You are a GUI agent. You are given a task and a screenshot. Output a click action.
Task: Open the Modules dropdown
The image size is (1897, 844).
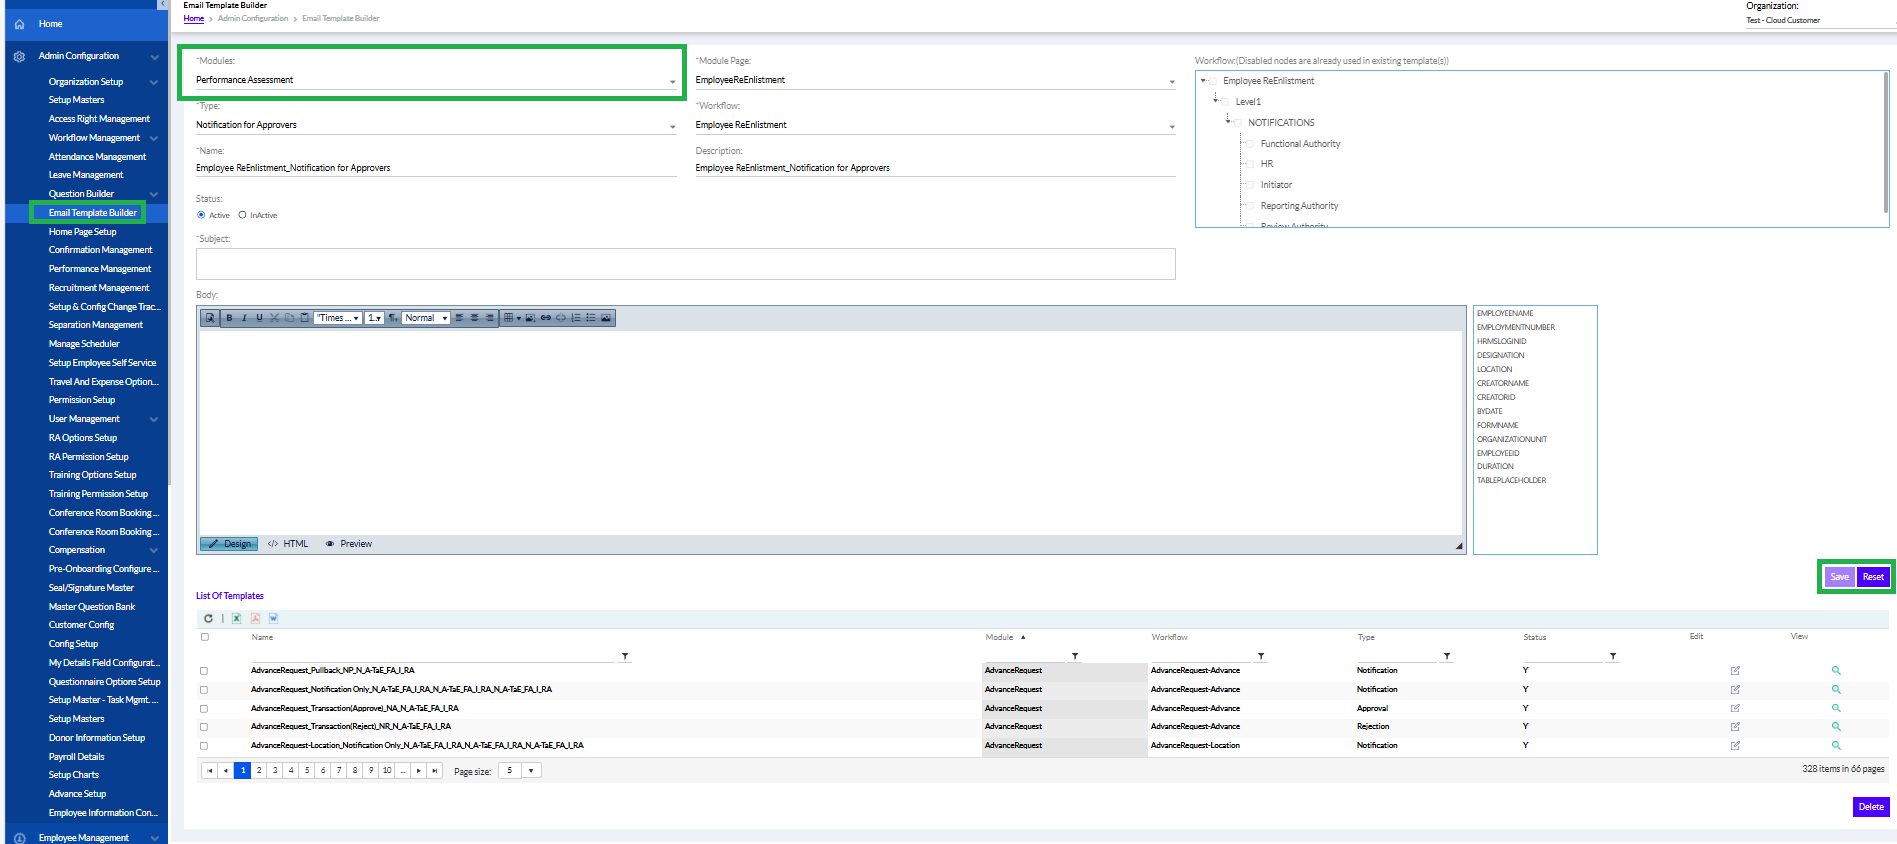672,81
